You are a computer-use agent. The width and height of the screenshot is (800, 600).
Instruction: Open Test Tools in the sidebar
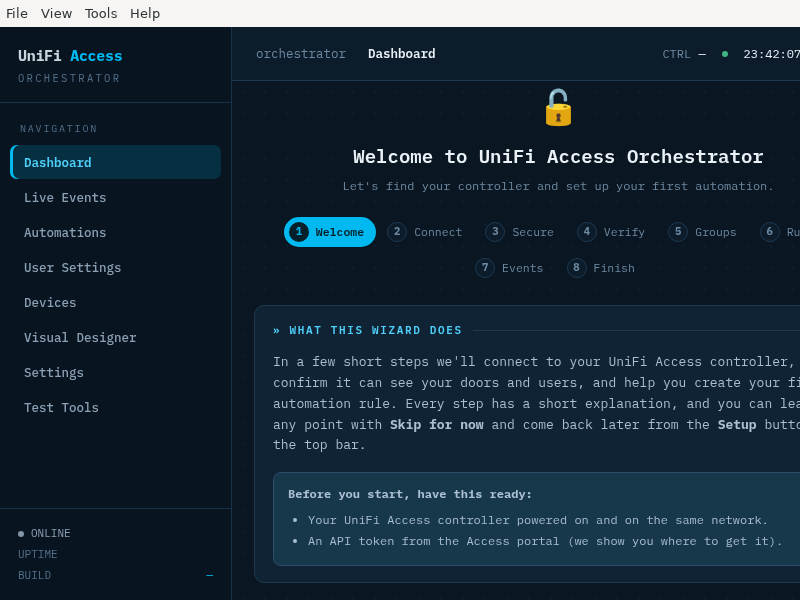115,408
